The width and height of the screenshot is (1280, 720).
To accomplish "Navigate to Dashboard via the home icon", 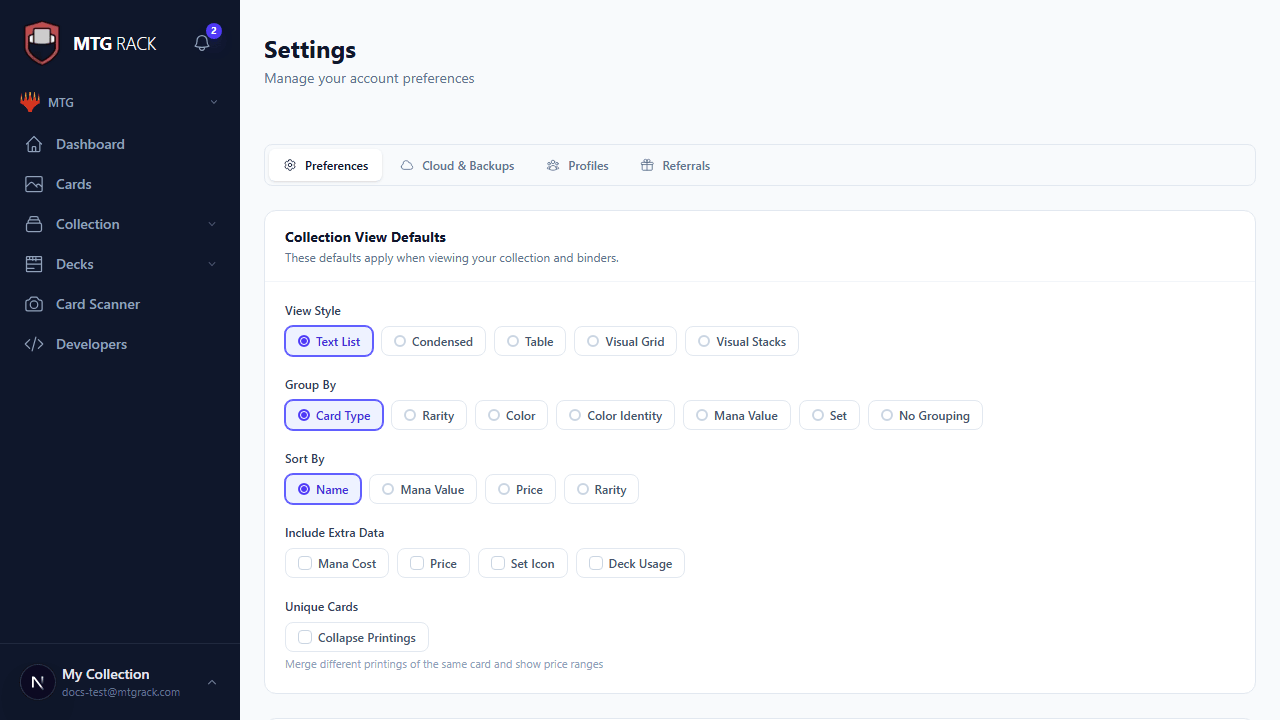I will 33,144.
